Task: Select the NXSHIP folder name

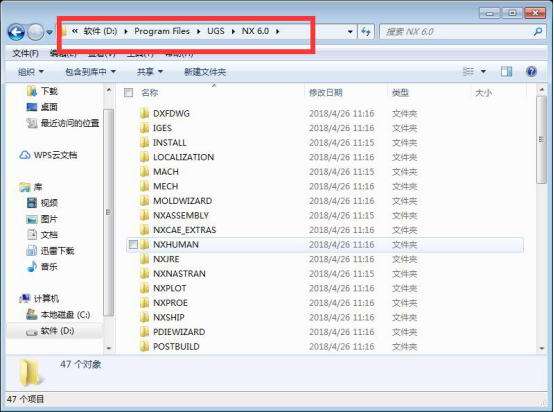Action: (169, 317)
